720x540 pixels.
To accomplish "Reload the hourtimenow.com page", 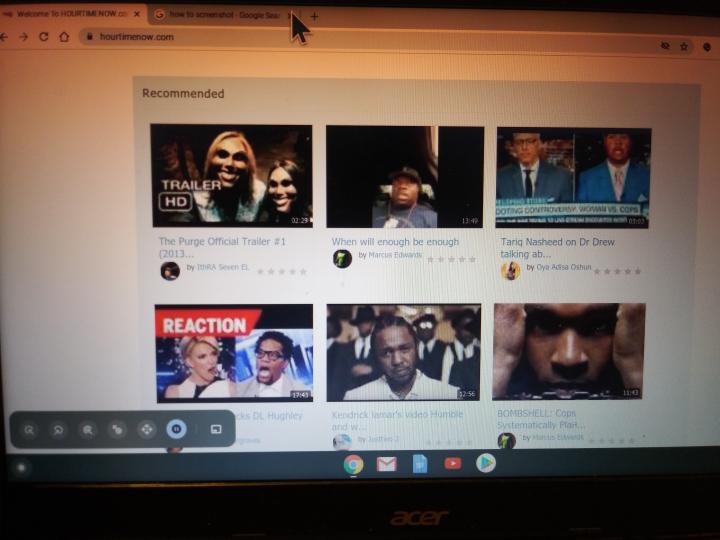I will coord(44,37).
